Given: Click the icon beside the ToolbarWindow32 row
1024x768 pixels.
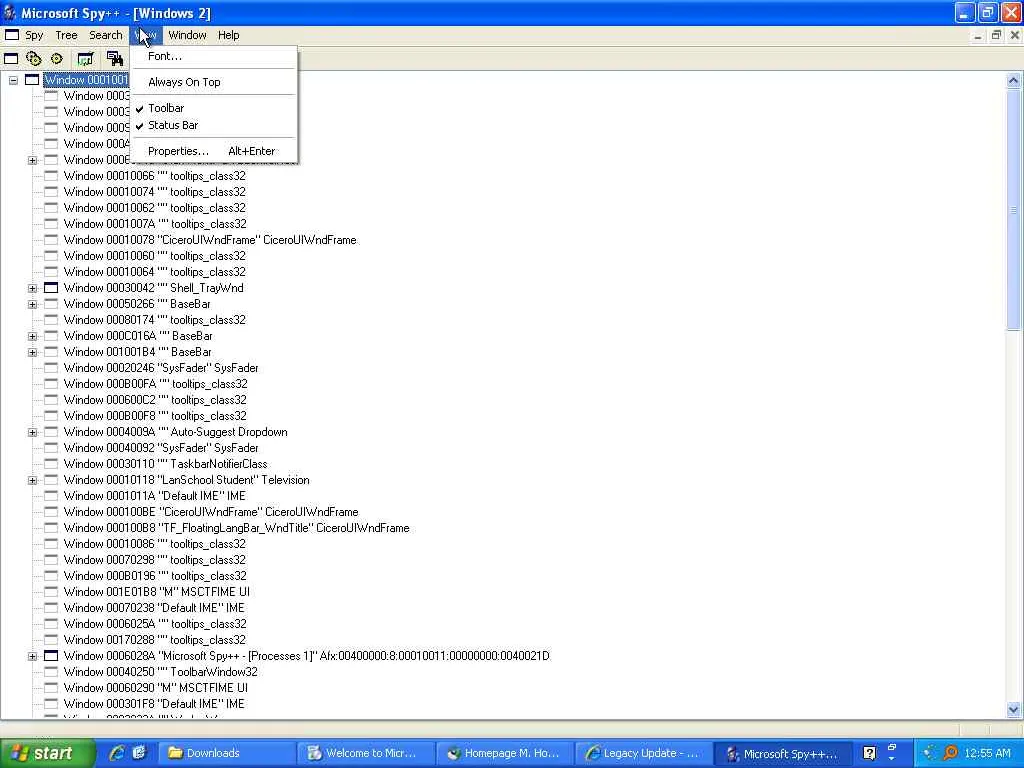Looking at the screenshot, I should pos(51,672).
